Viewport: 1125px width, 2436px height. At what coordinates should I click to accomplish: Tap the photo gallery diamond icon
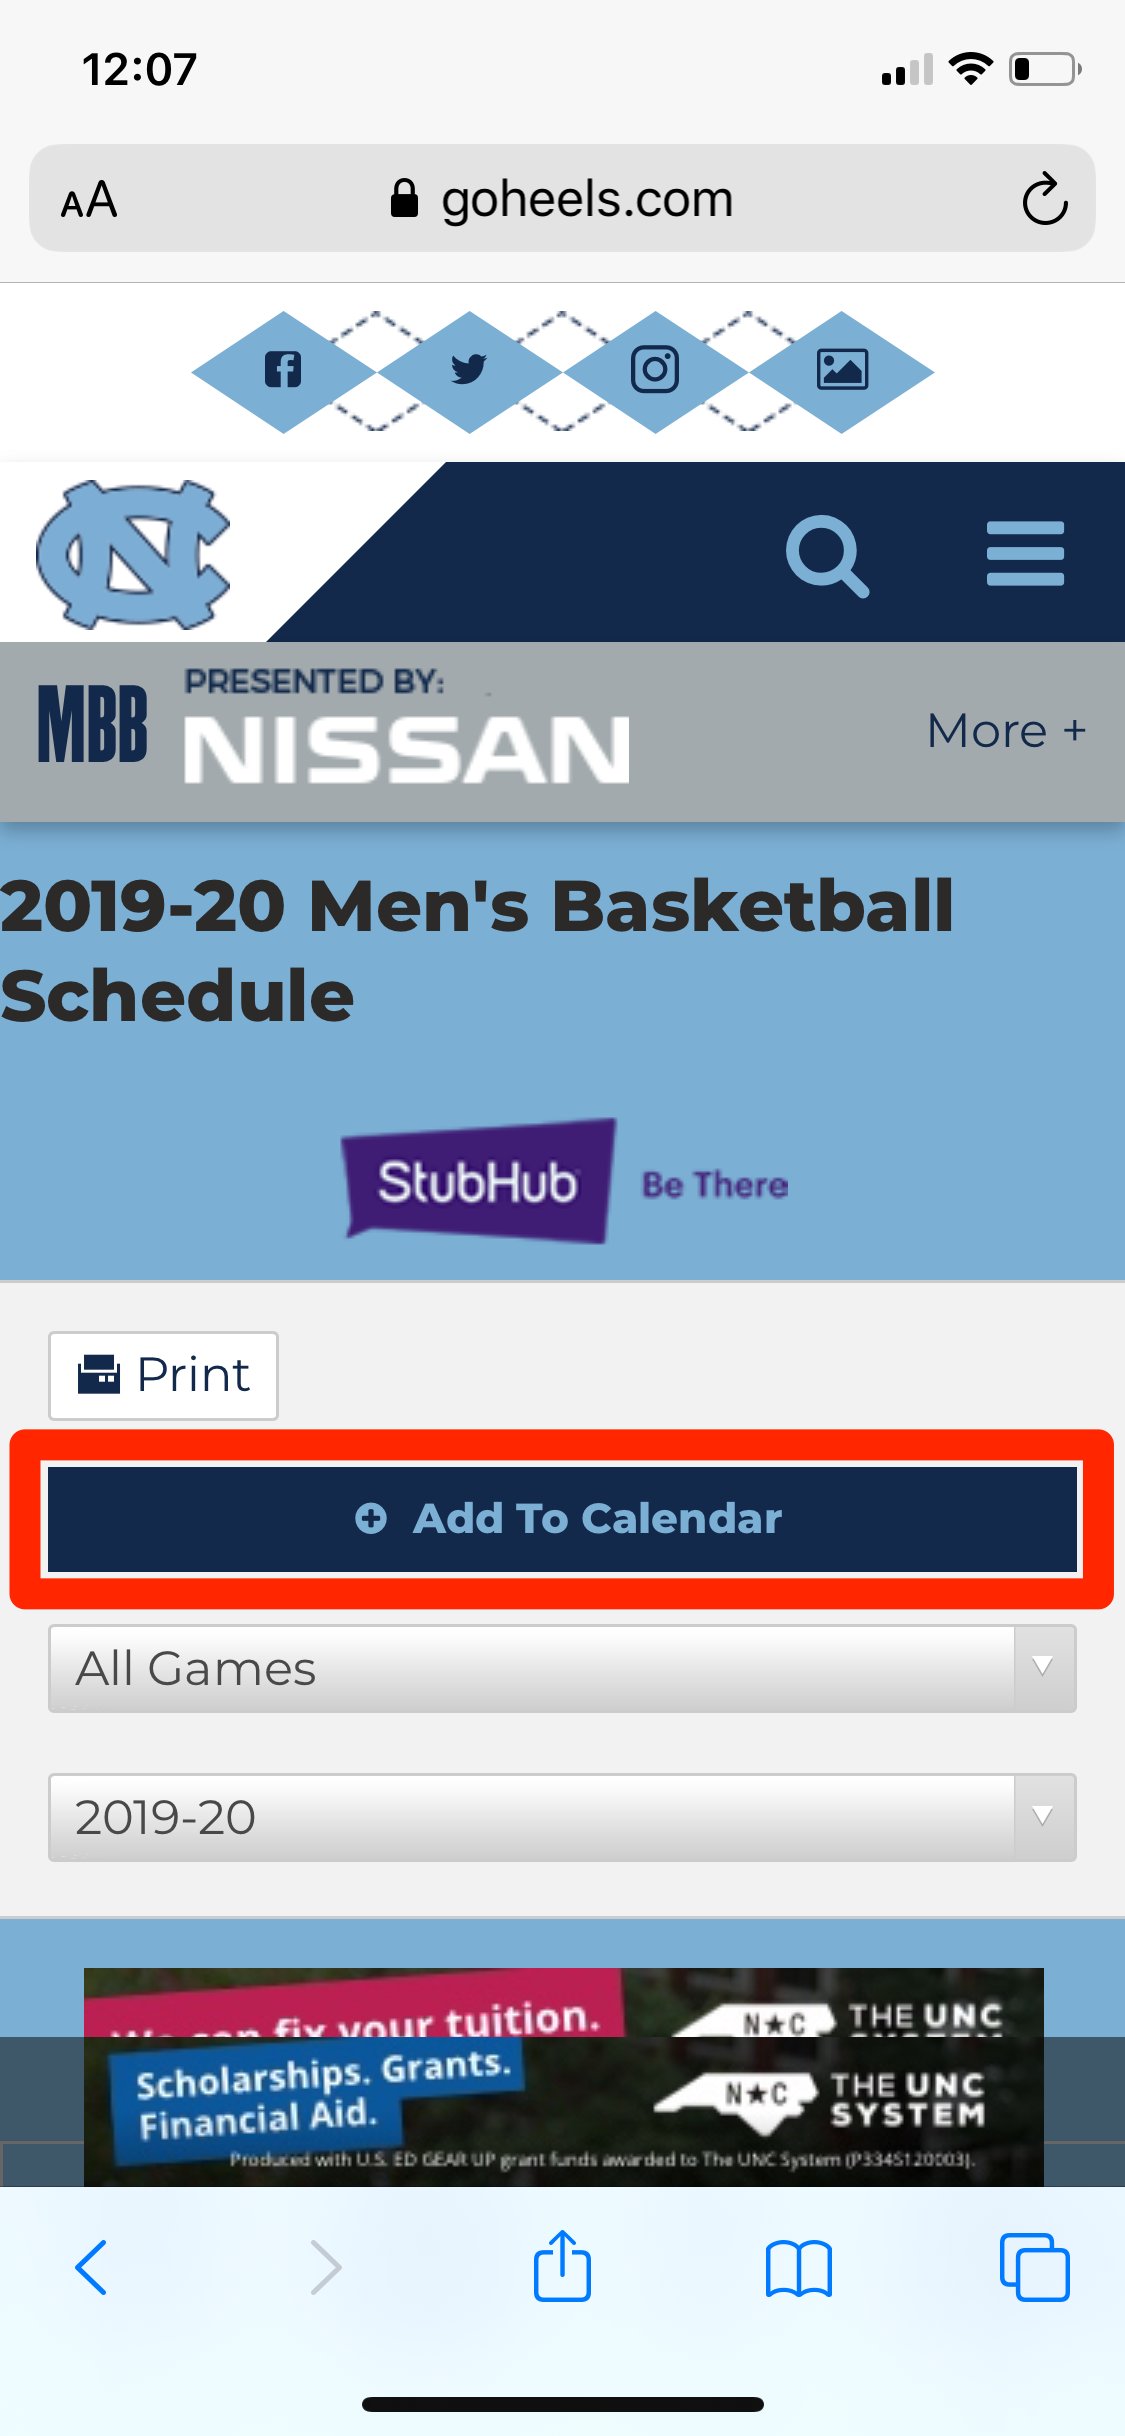[x=842, y=370]
